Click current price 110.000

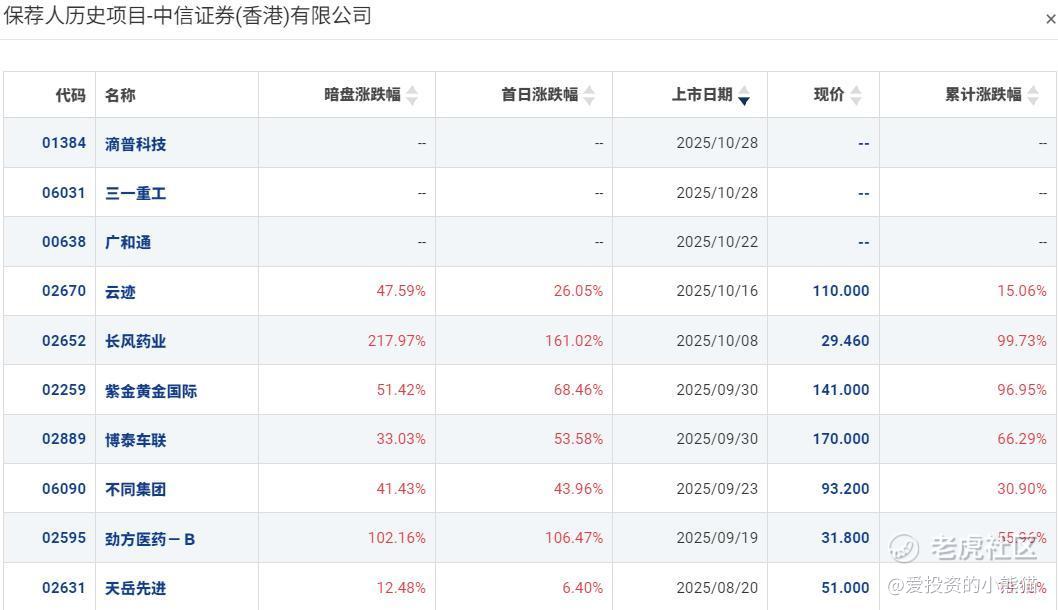click(841, 291)
